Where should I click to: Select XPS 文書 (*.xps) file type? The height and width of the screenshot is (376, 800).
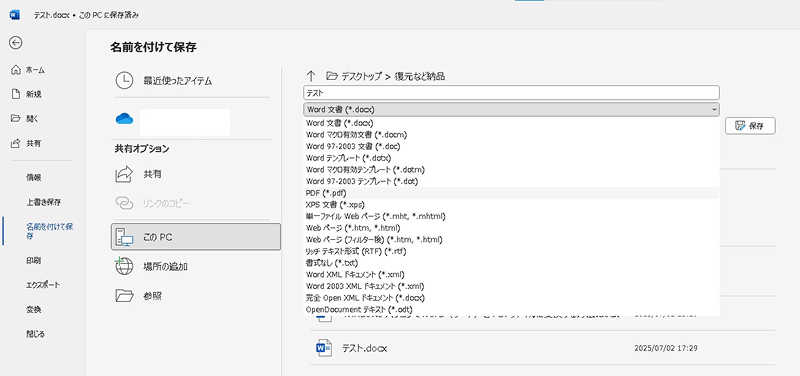pos(511,205)
